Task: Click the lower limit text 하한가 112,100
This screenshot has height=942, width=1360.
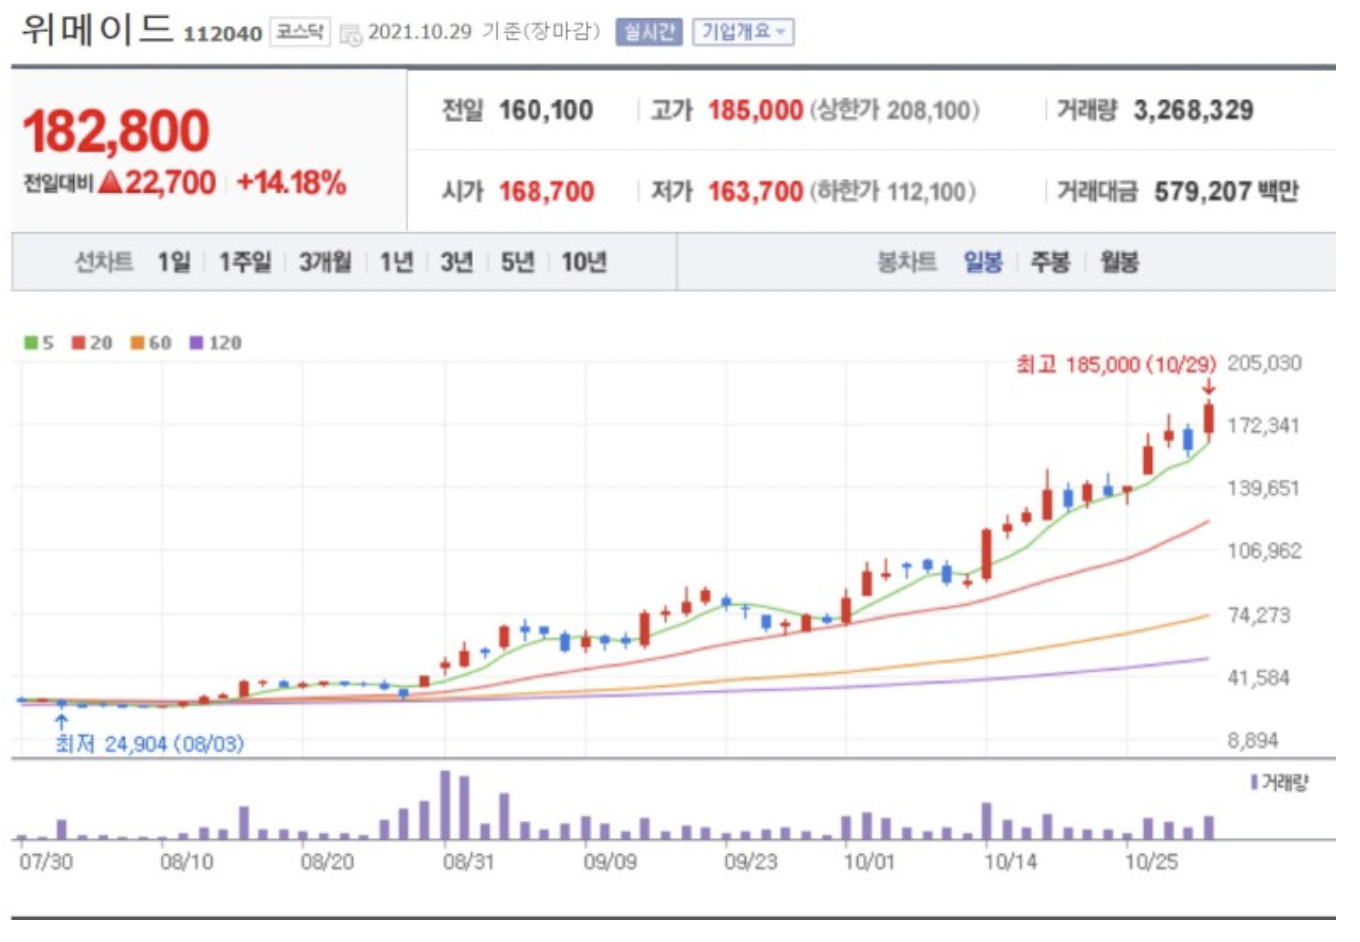Action: point(893,191)
